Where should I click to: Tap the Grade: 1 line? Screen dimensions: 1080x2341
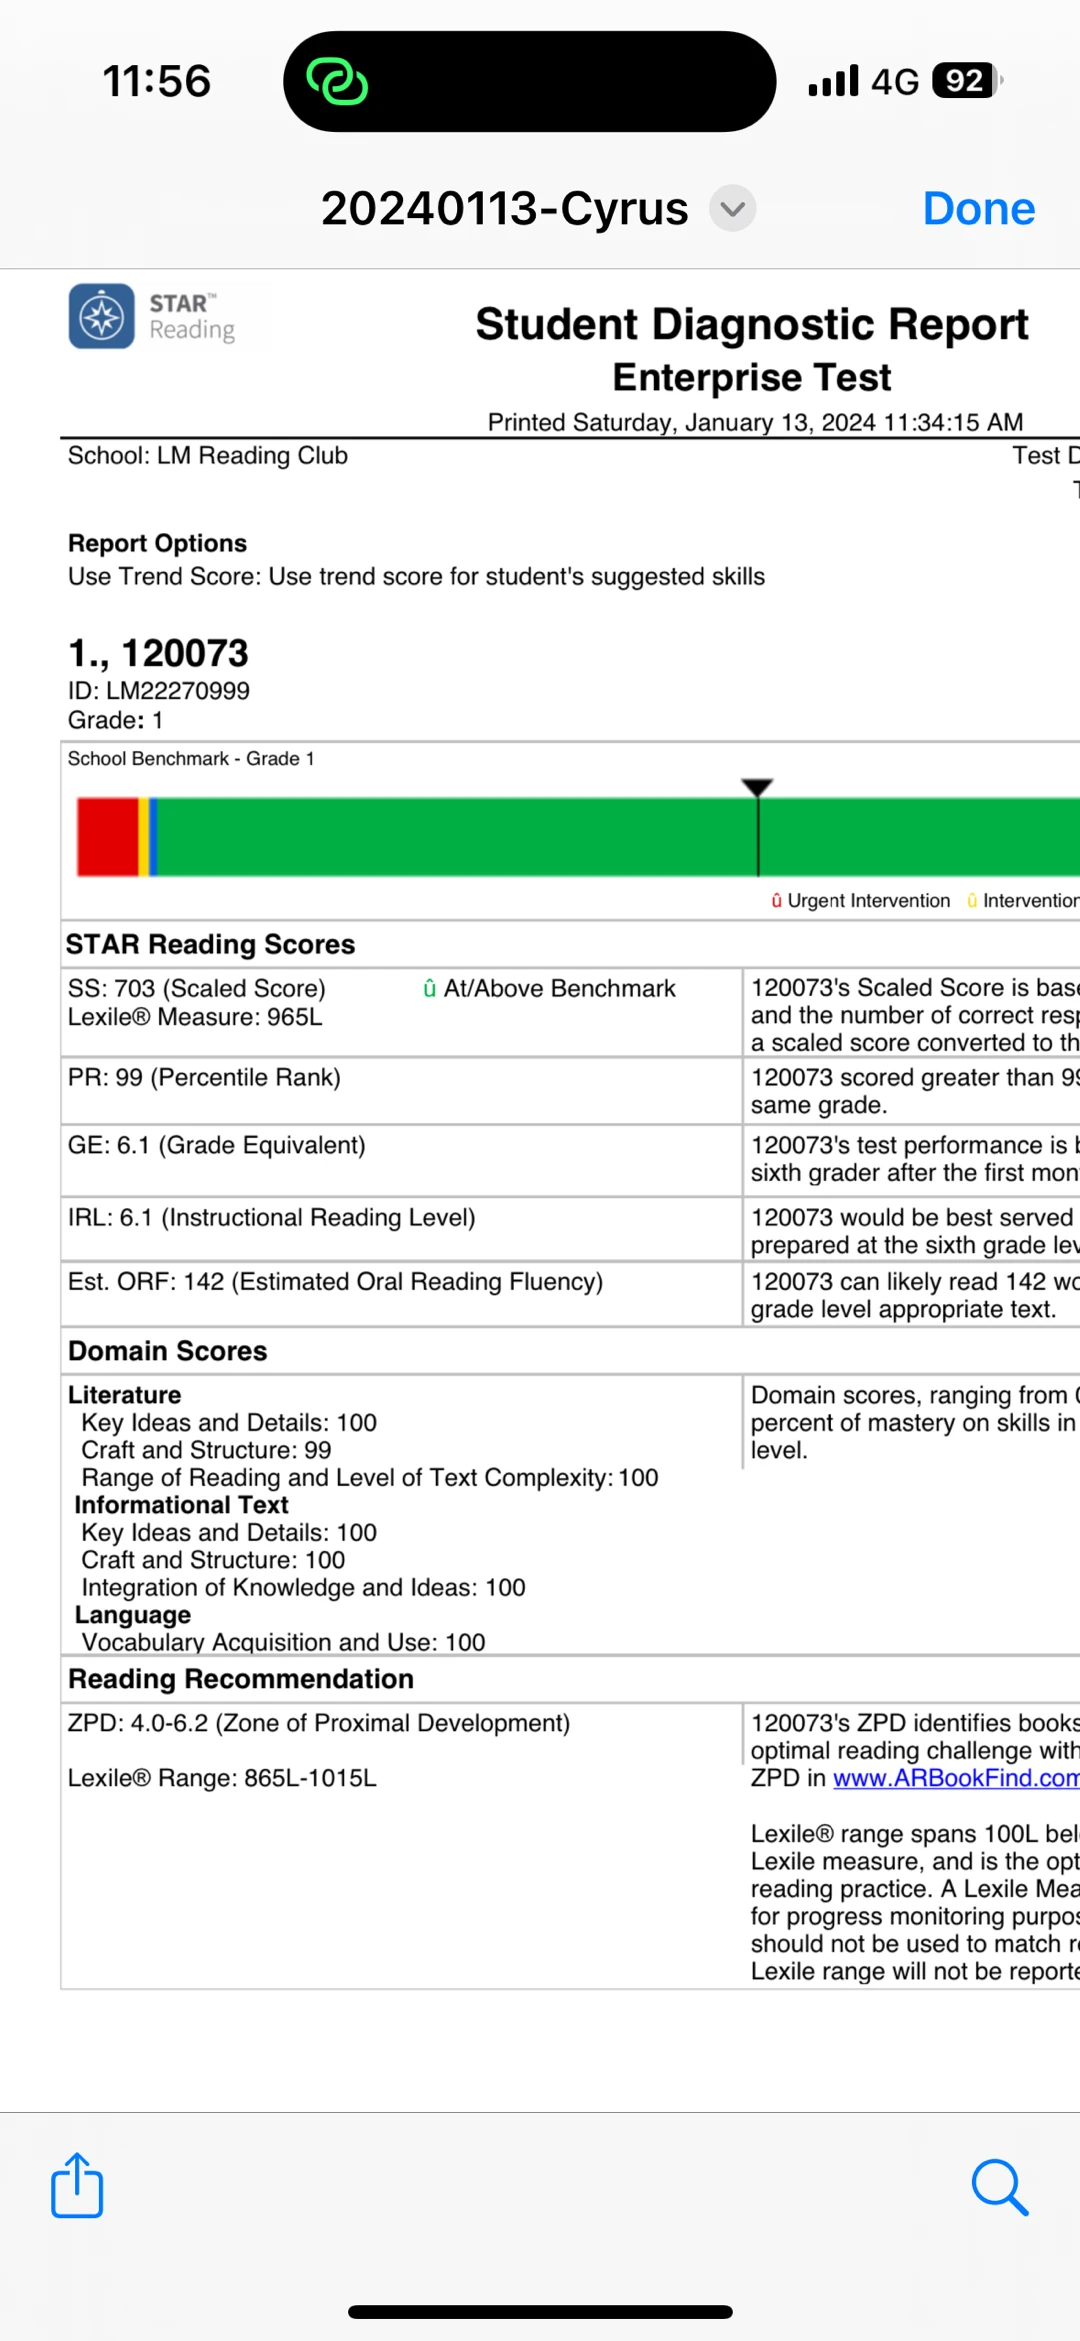coord(115,720)
